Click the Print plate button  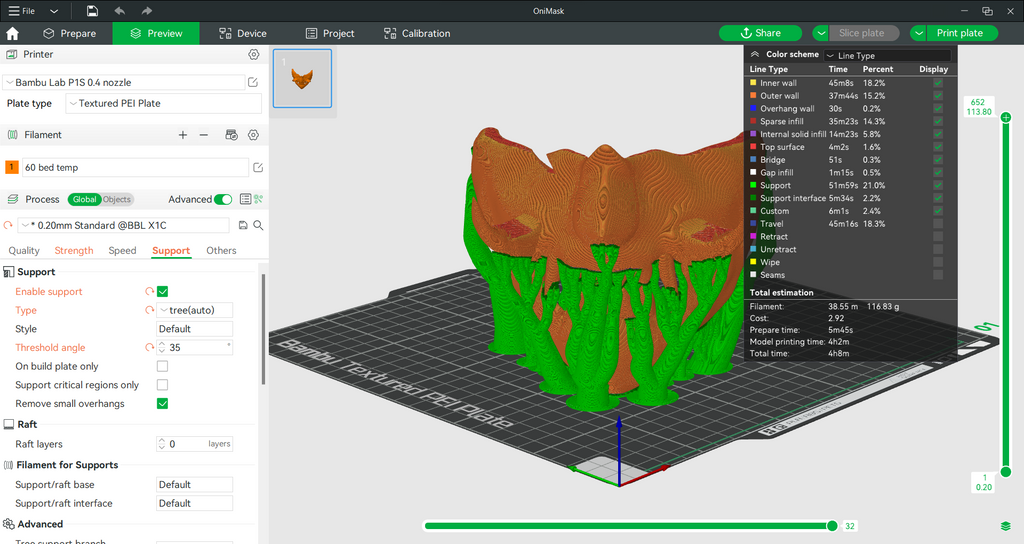coord(959,33)
